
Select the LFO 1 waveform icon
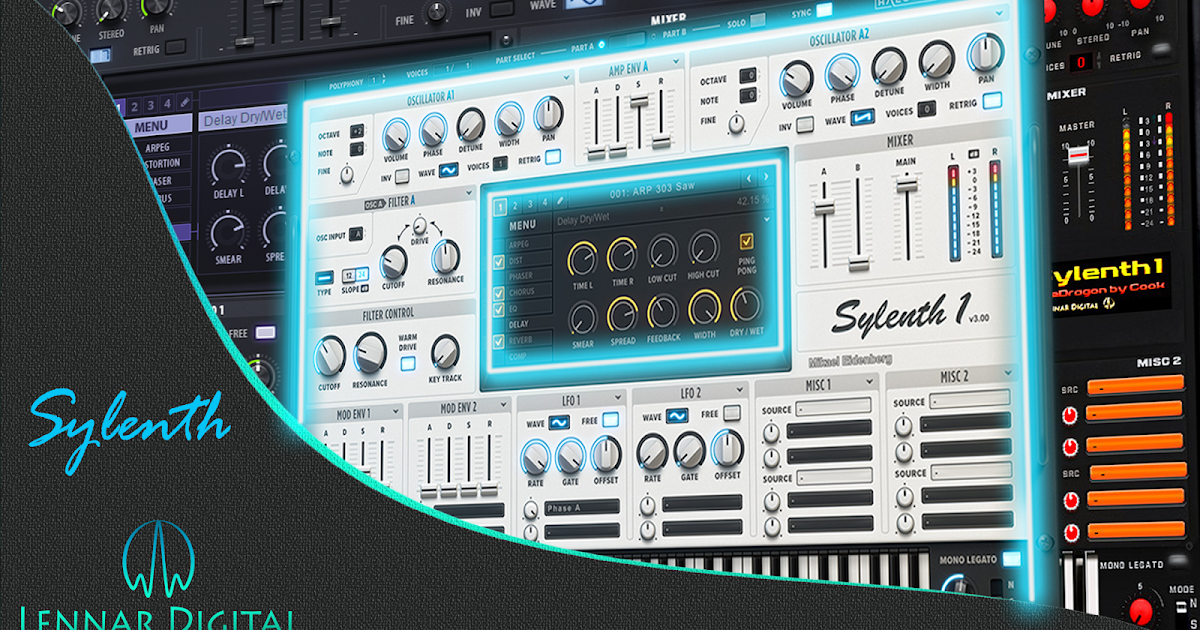[558, 422]
